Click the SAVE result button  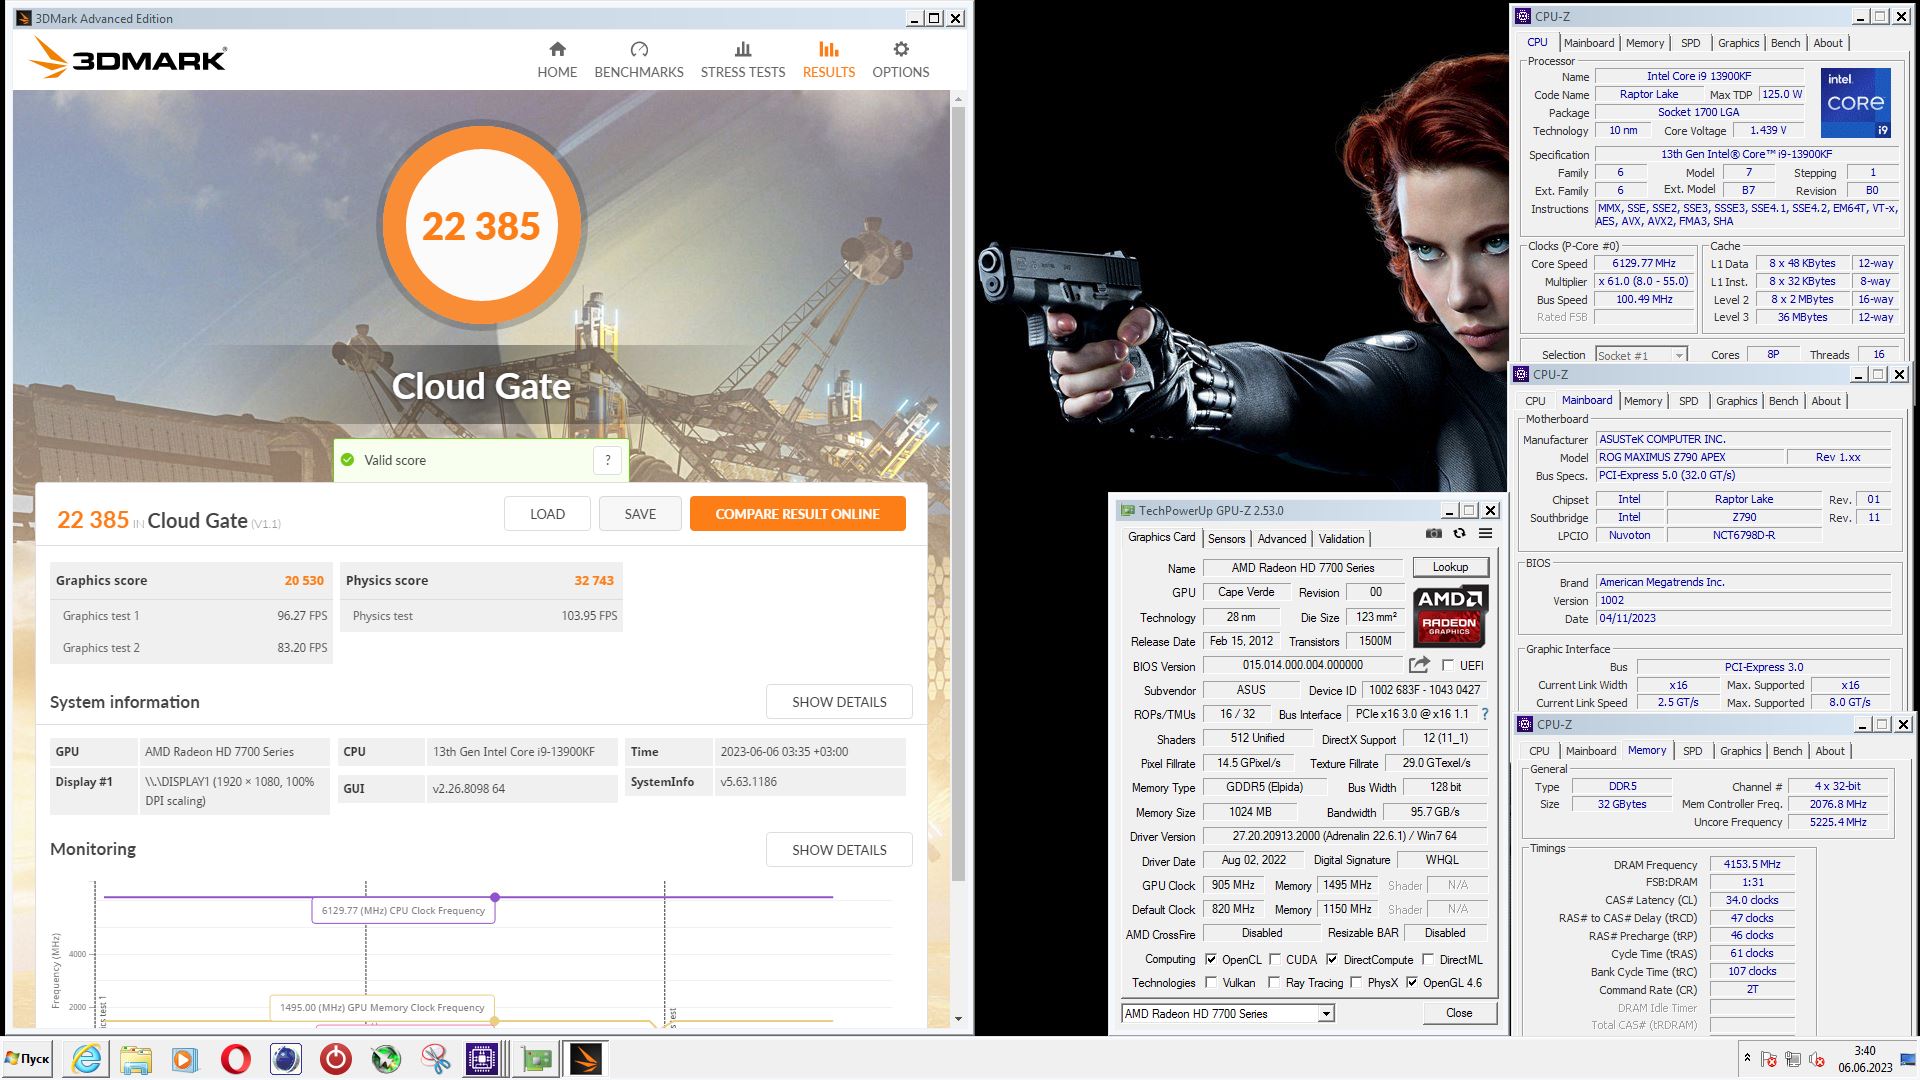pos(640,514)
